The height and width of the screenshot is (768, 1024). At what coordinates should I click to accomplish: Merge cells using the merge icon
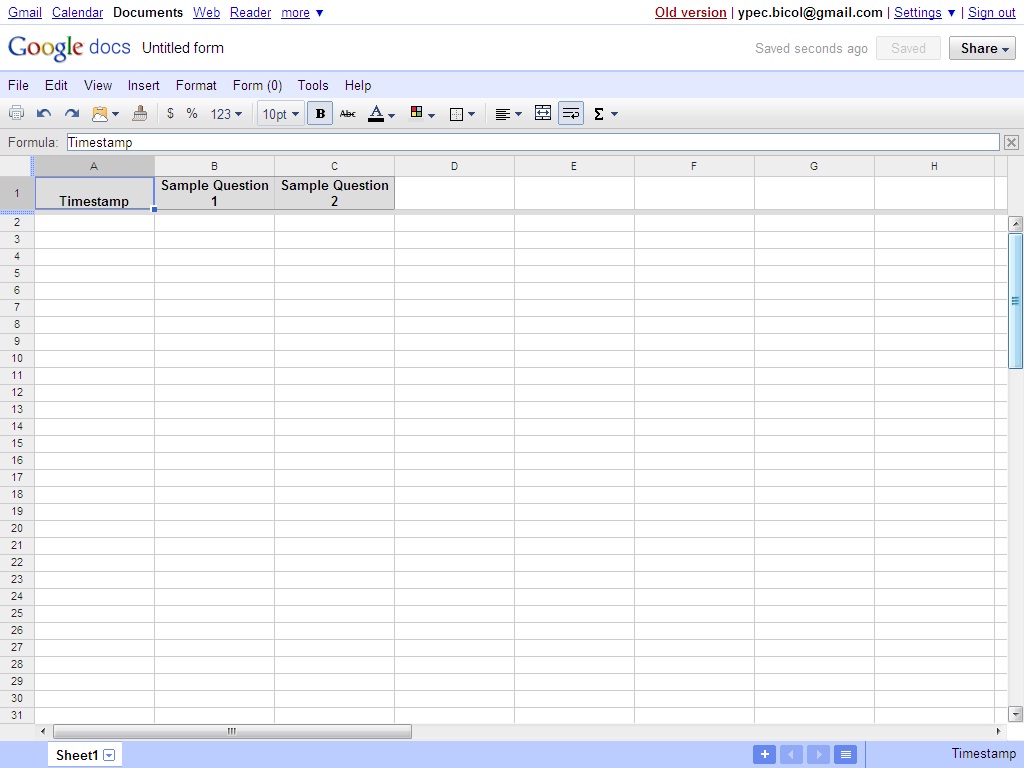click(x=543, y=113)
